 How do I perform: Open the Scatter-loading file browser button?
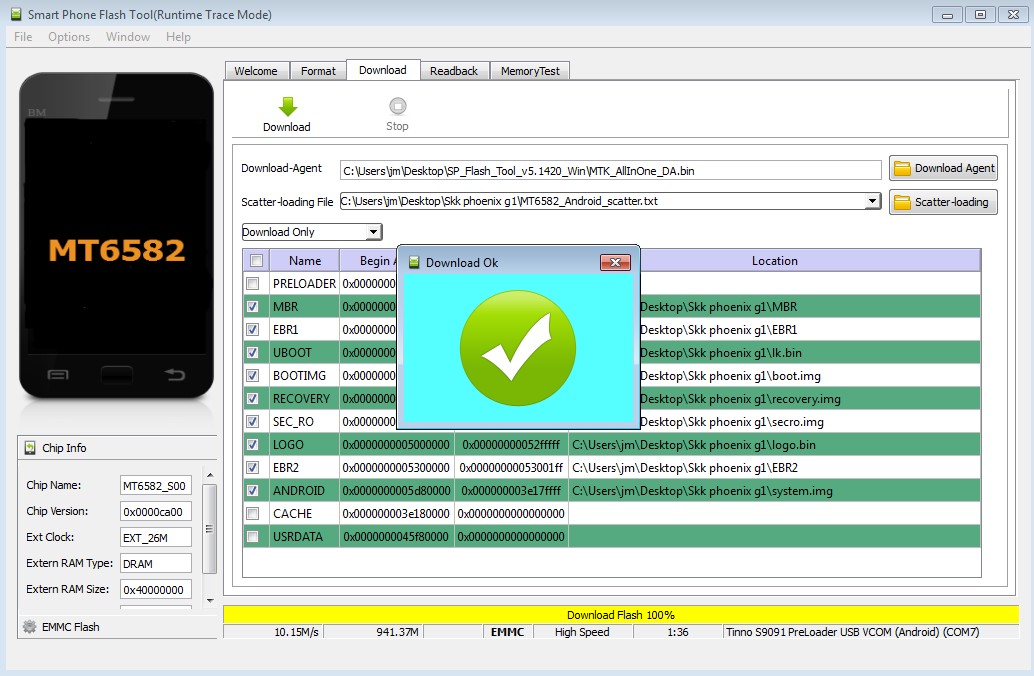[x=943, y=202]
